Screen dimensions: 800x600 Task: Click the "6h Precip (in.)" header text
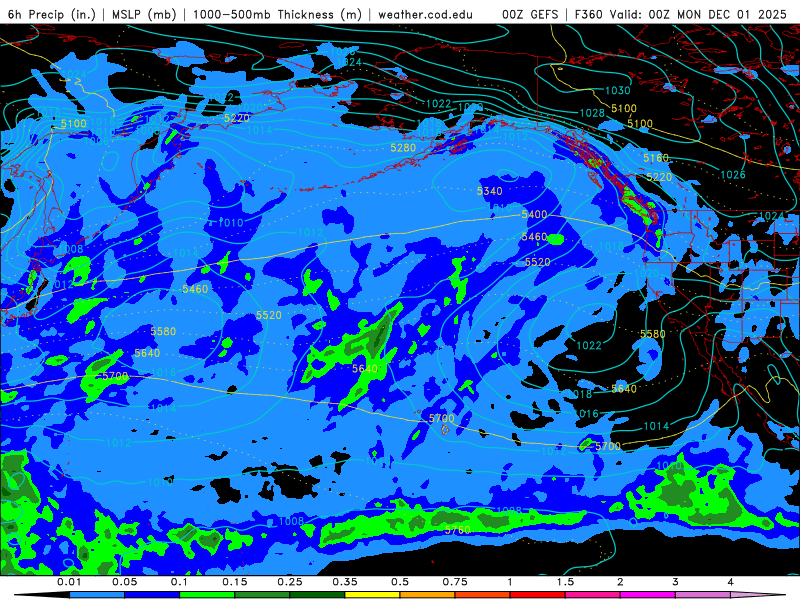point(52,14)
